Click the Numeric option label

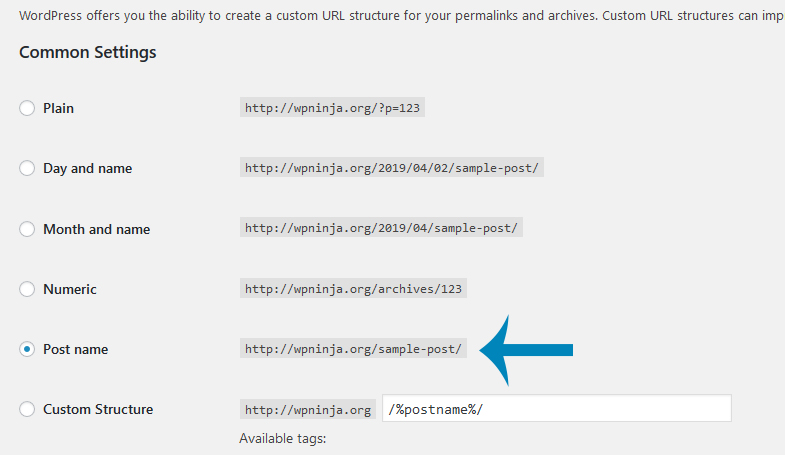[70, 289]
